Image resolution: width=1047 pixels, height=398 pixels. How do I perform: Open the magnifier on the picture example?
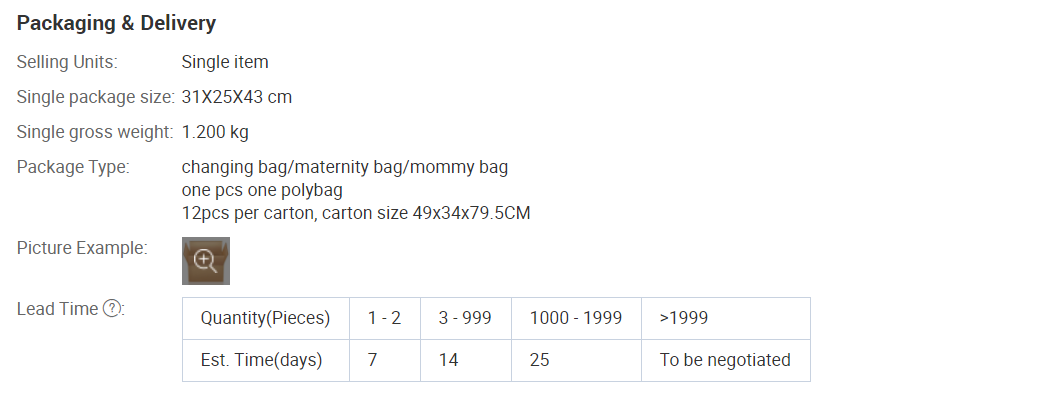pos(206,260)
